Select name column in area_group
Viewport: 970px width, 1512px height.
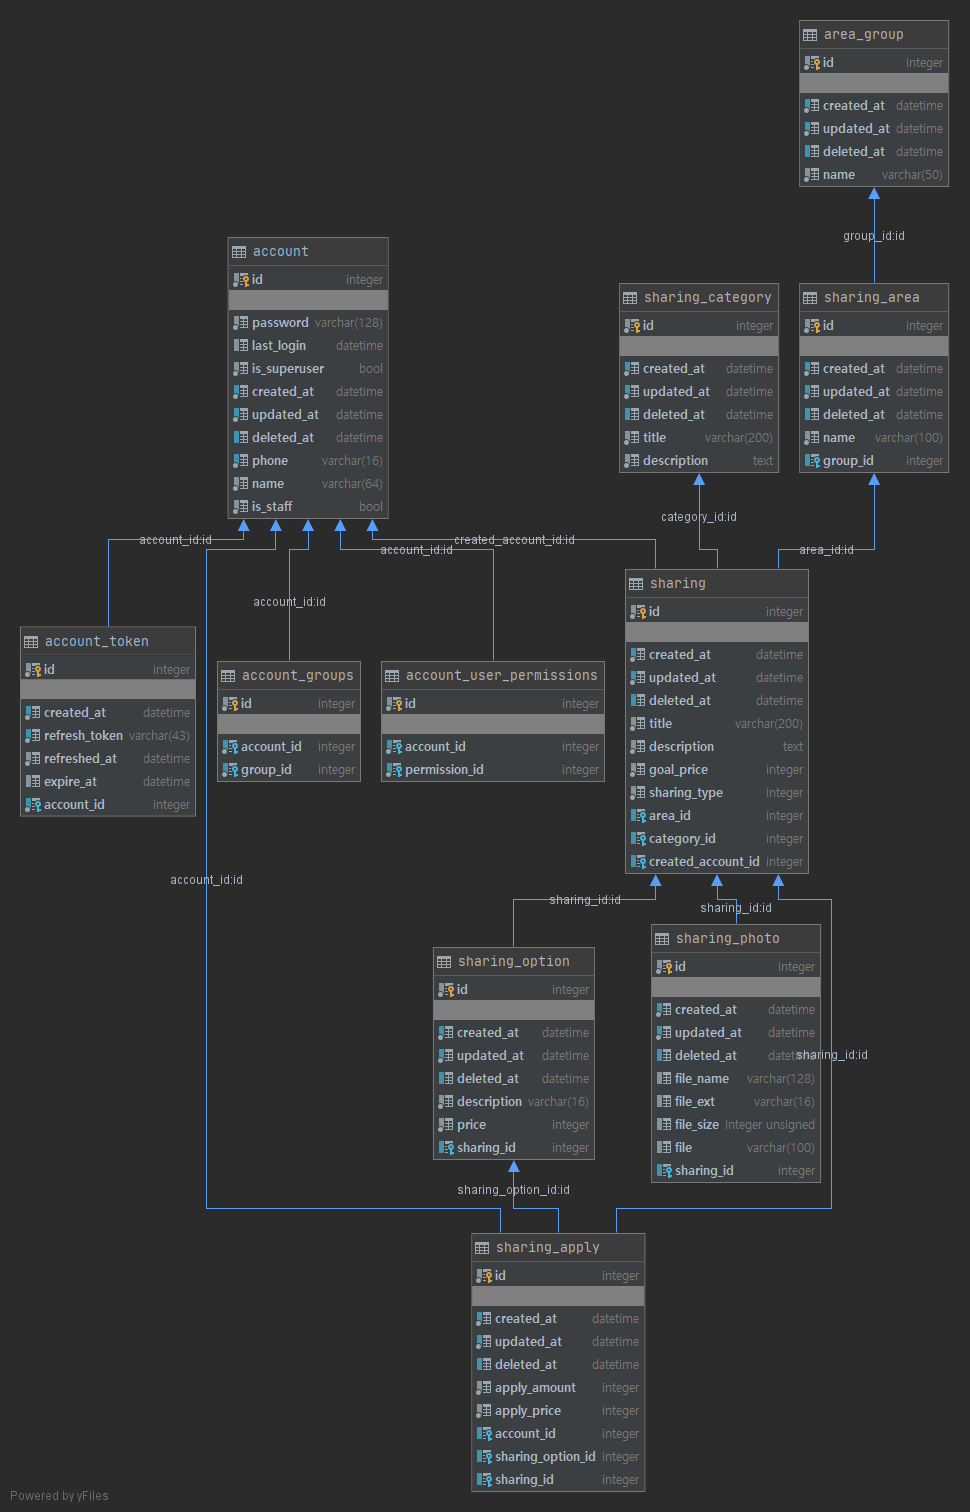(x=874, y=175)
